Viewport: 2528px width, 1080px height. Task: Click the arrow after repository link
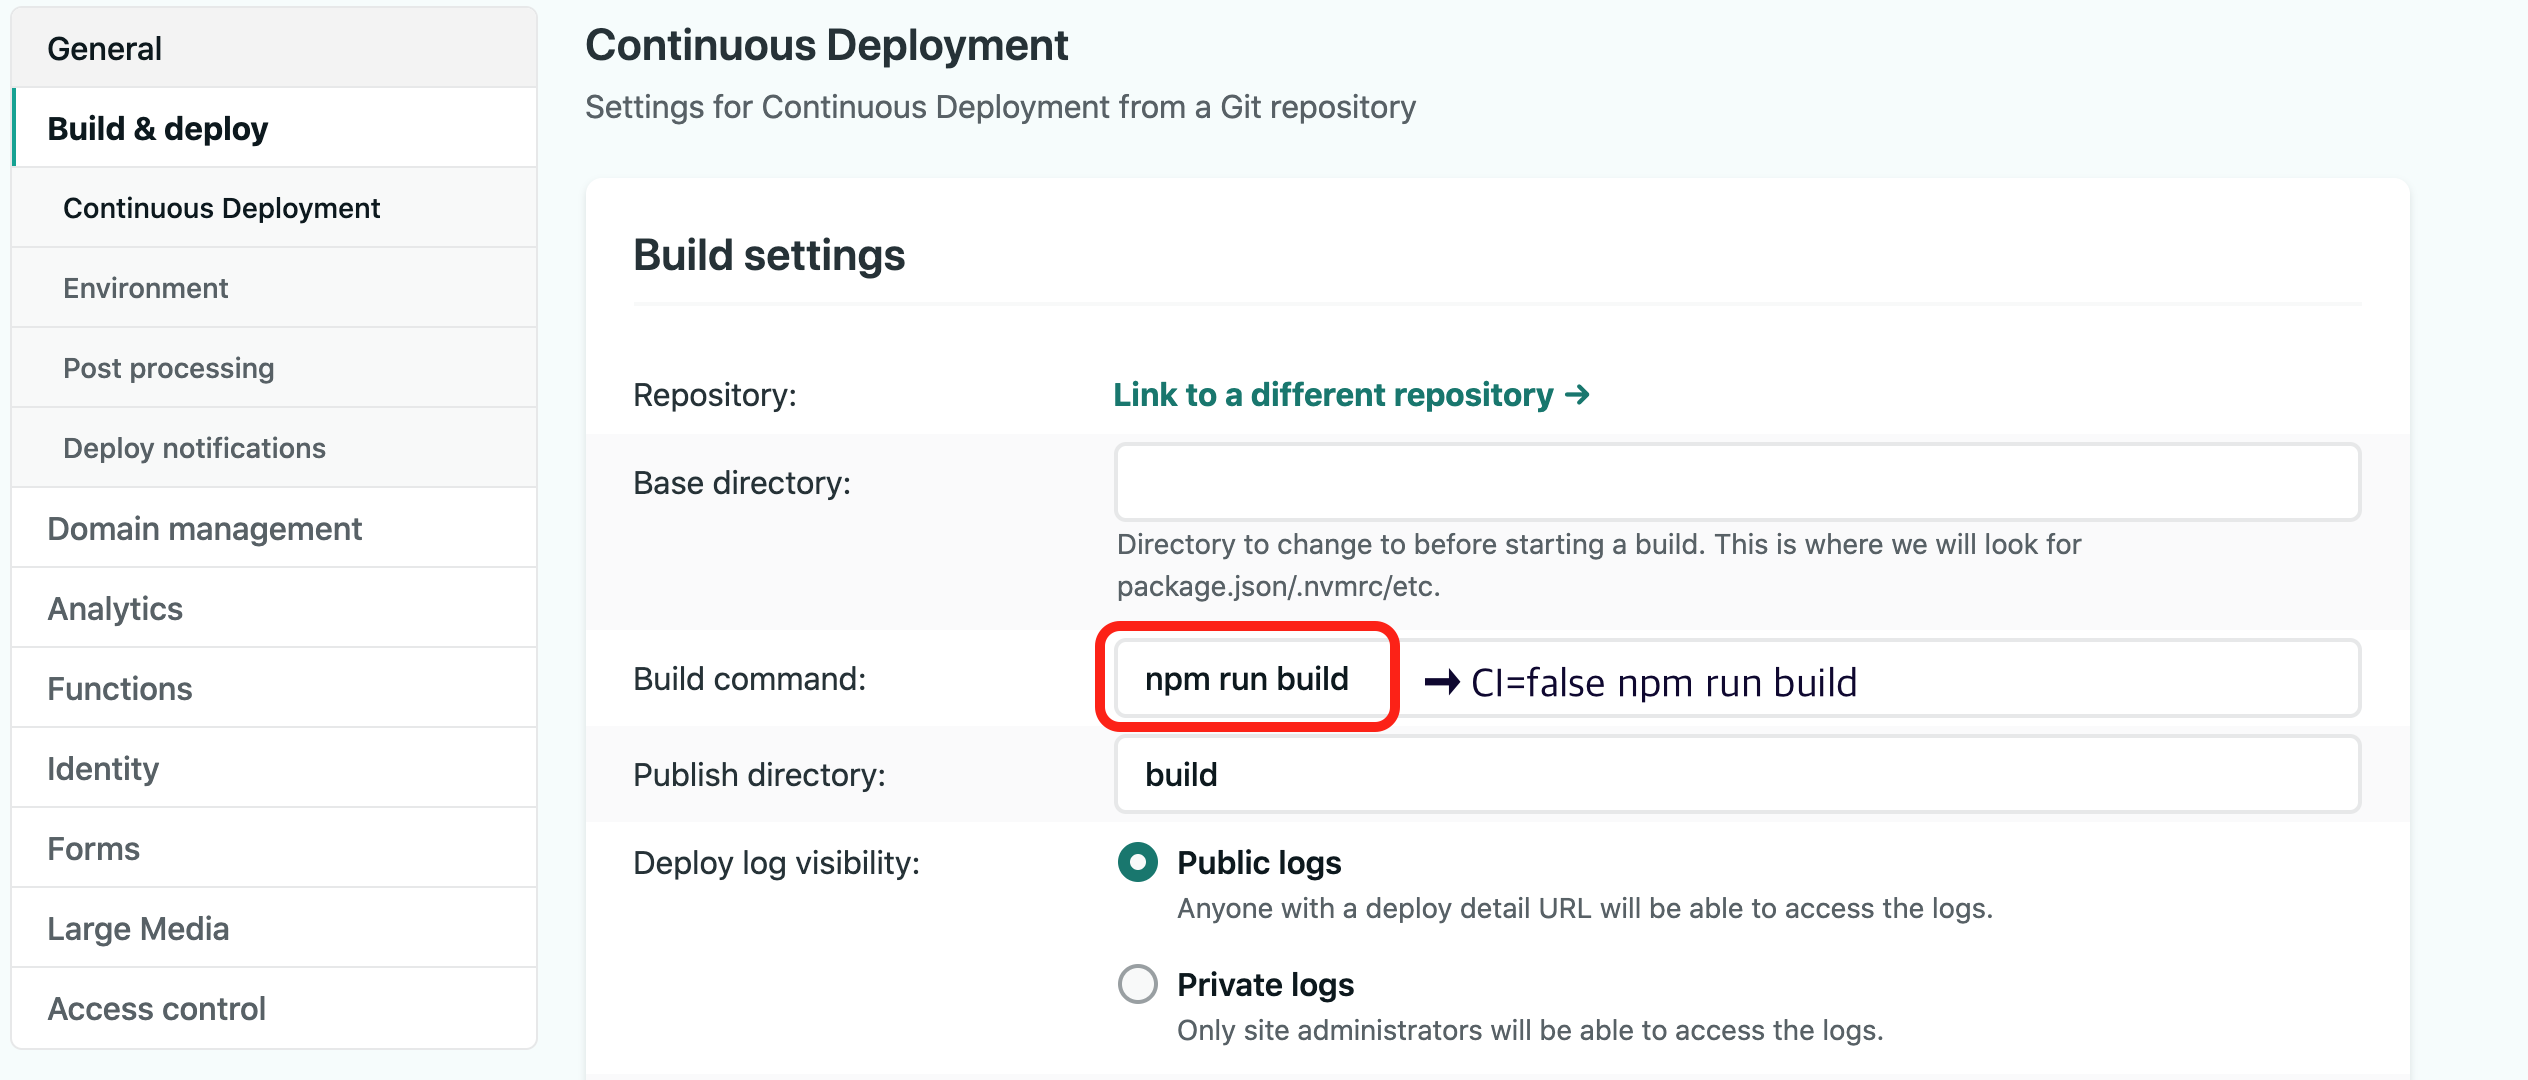(1578, 395)
